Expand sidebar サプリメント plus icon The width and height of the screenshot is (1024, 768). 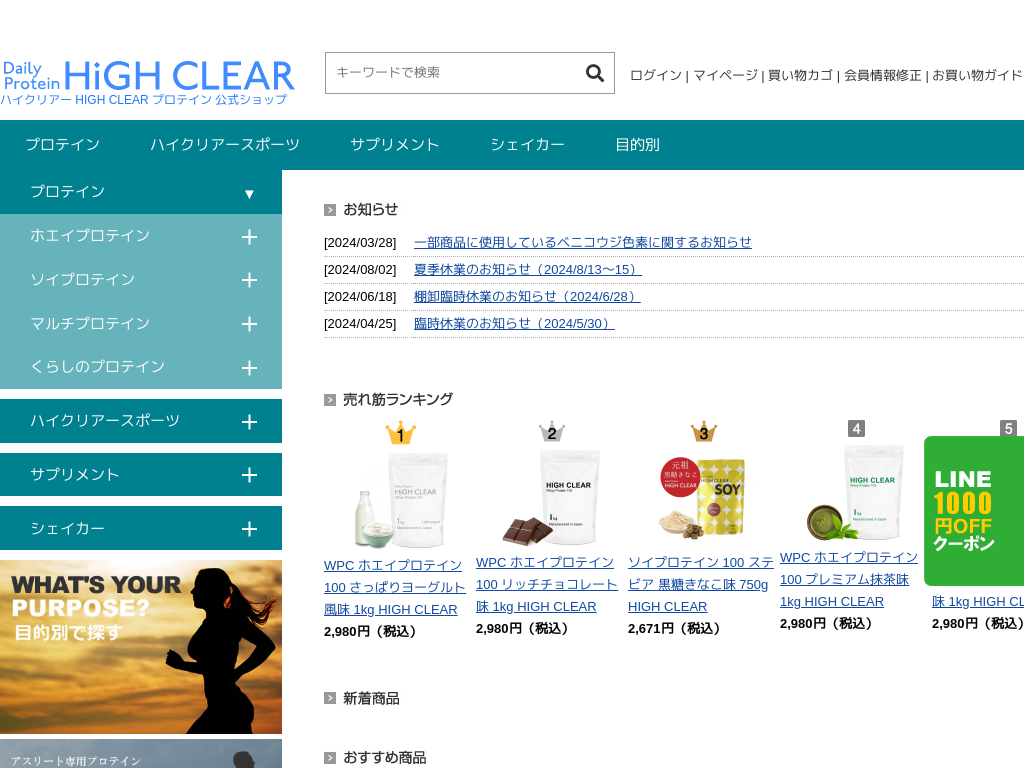(x=249, y=475)
